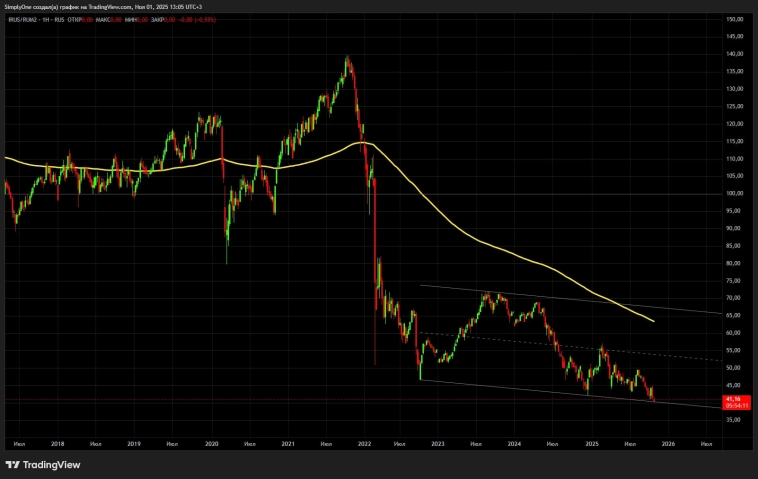Click the 2026 label on the time axis
The width and height of the screenshot is (758, 479).
point(668,444)
